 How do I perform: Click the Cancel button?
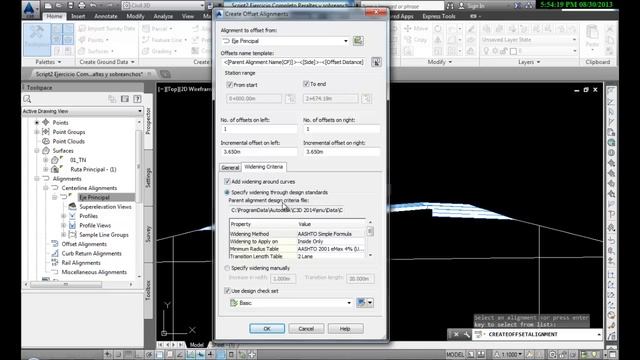pyautogui.click(x=306, y=329)
